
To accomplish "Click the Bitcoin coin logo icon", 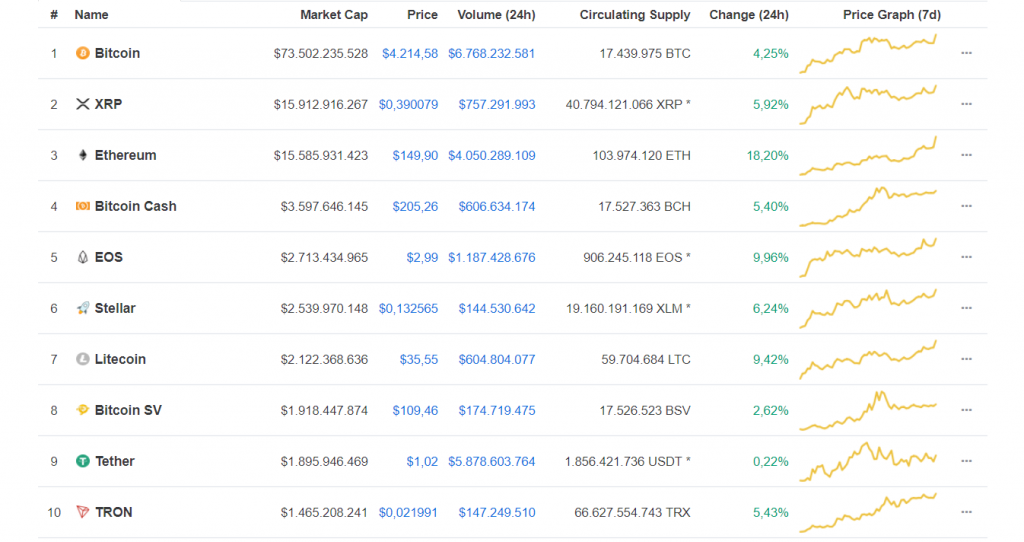I will click(x=82, y=53).
